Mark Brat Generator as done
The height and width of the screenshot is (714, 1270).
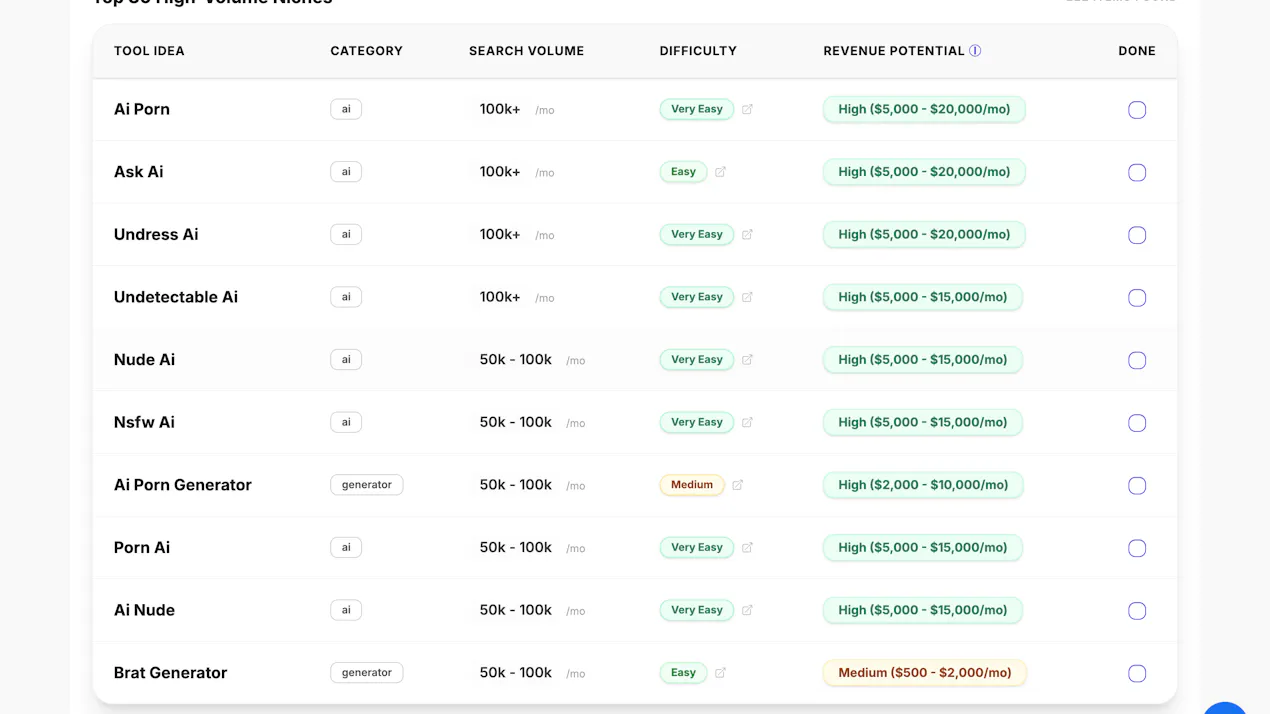(x=1137, y=674)
